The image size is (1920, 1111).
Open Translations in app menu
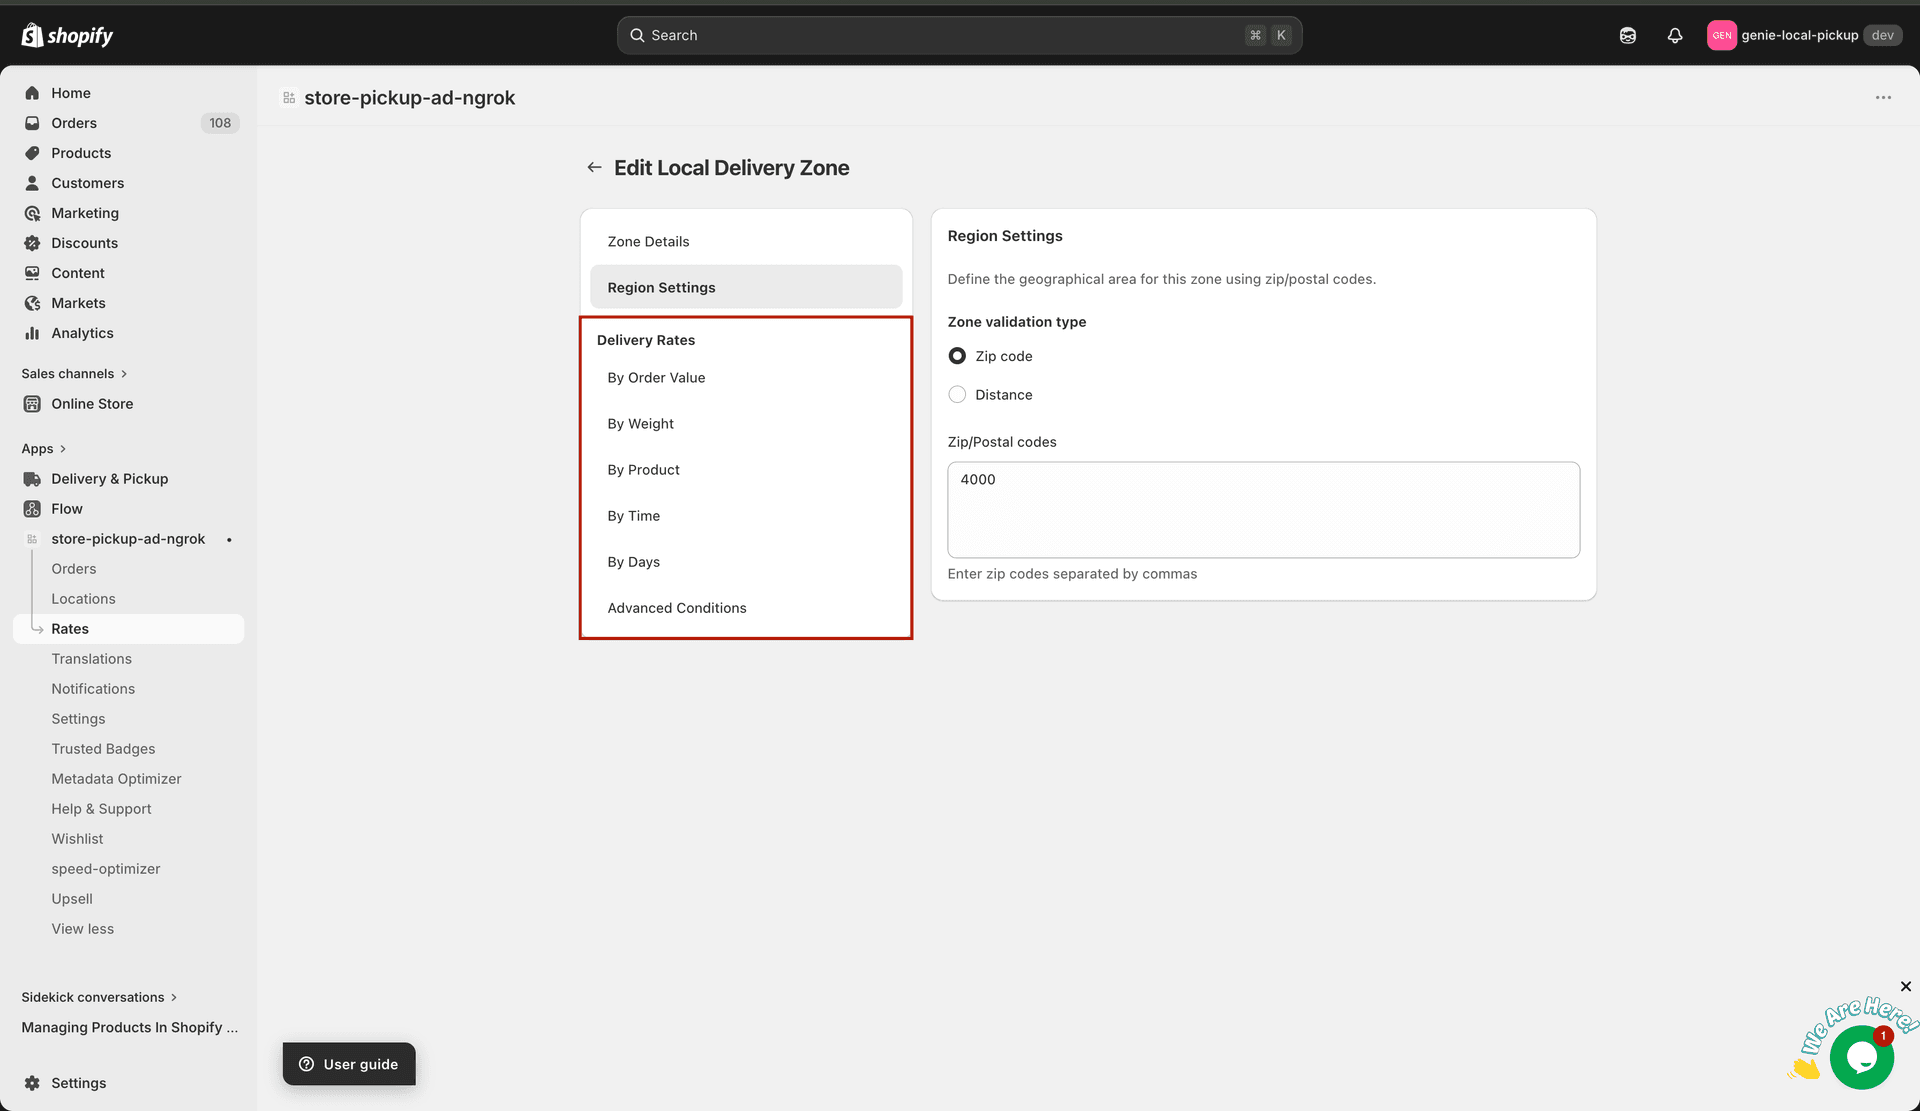(92, 659)
